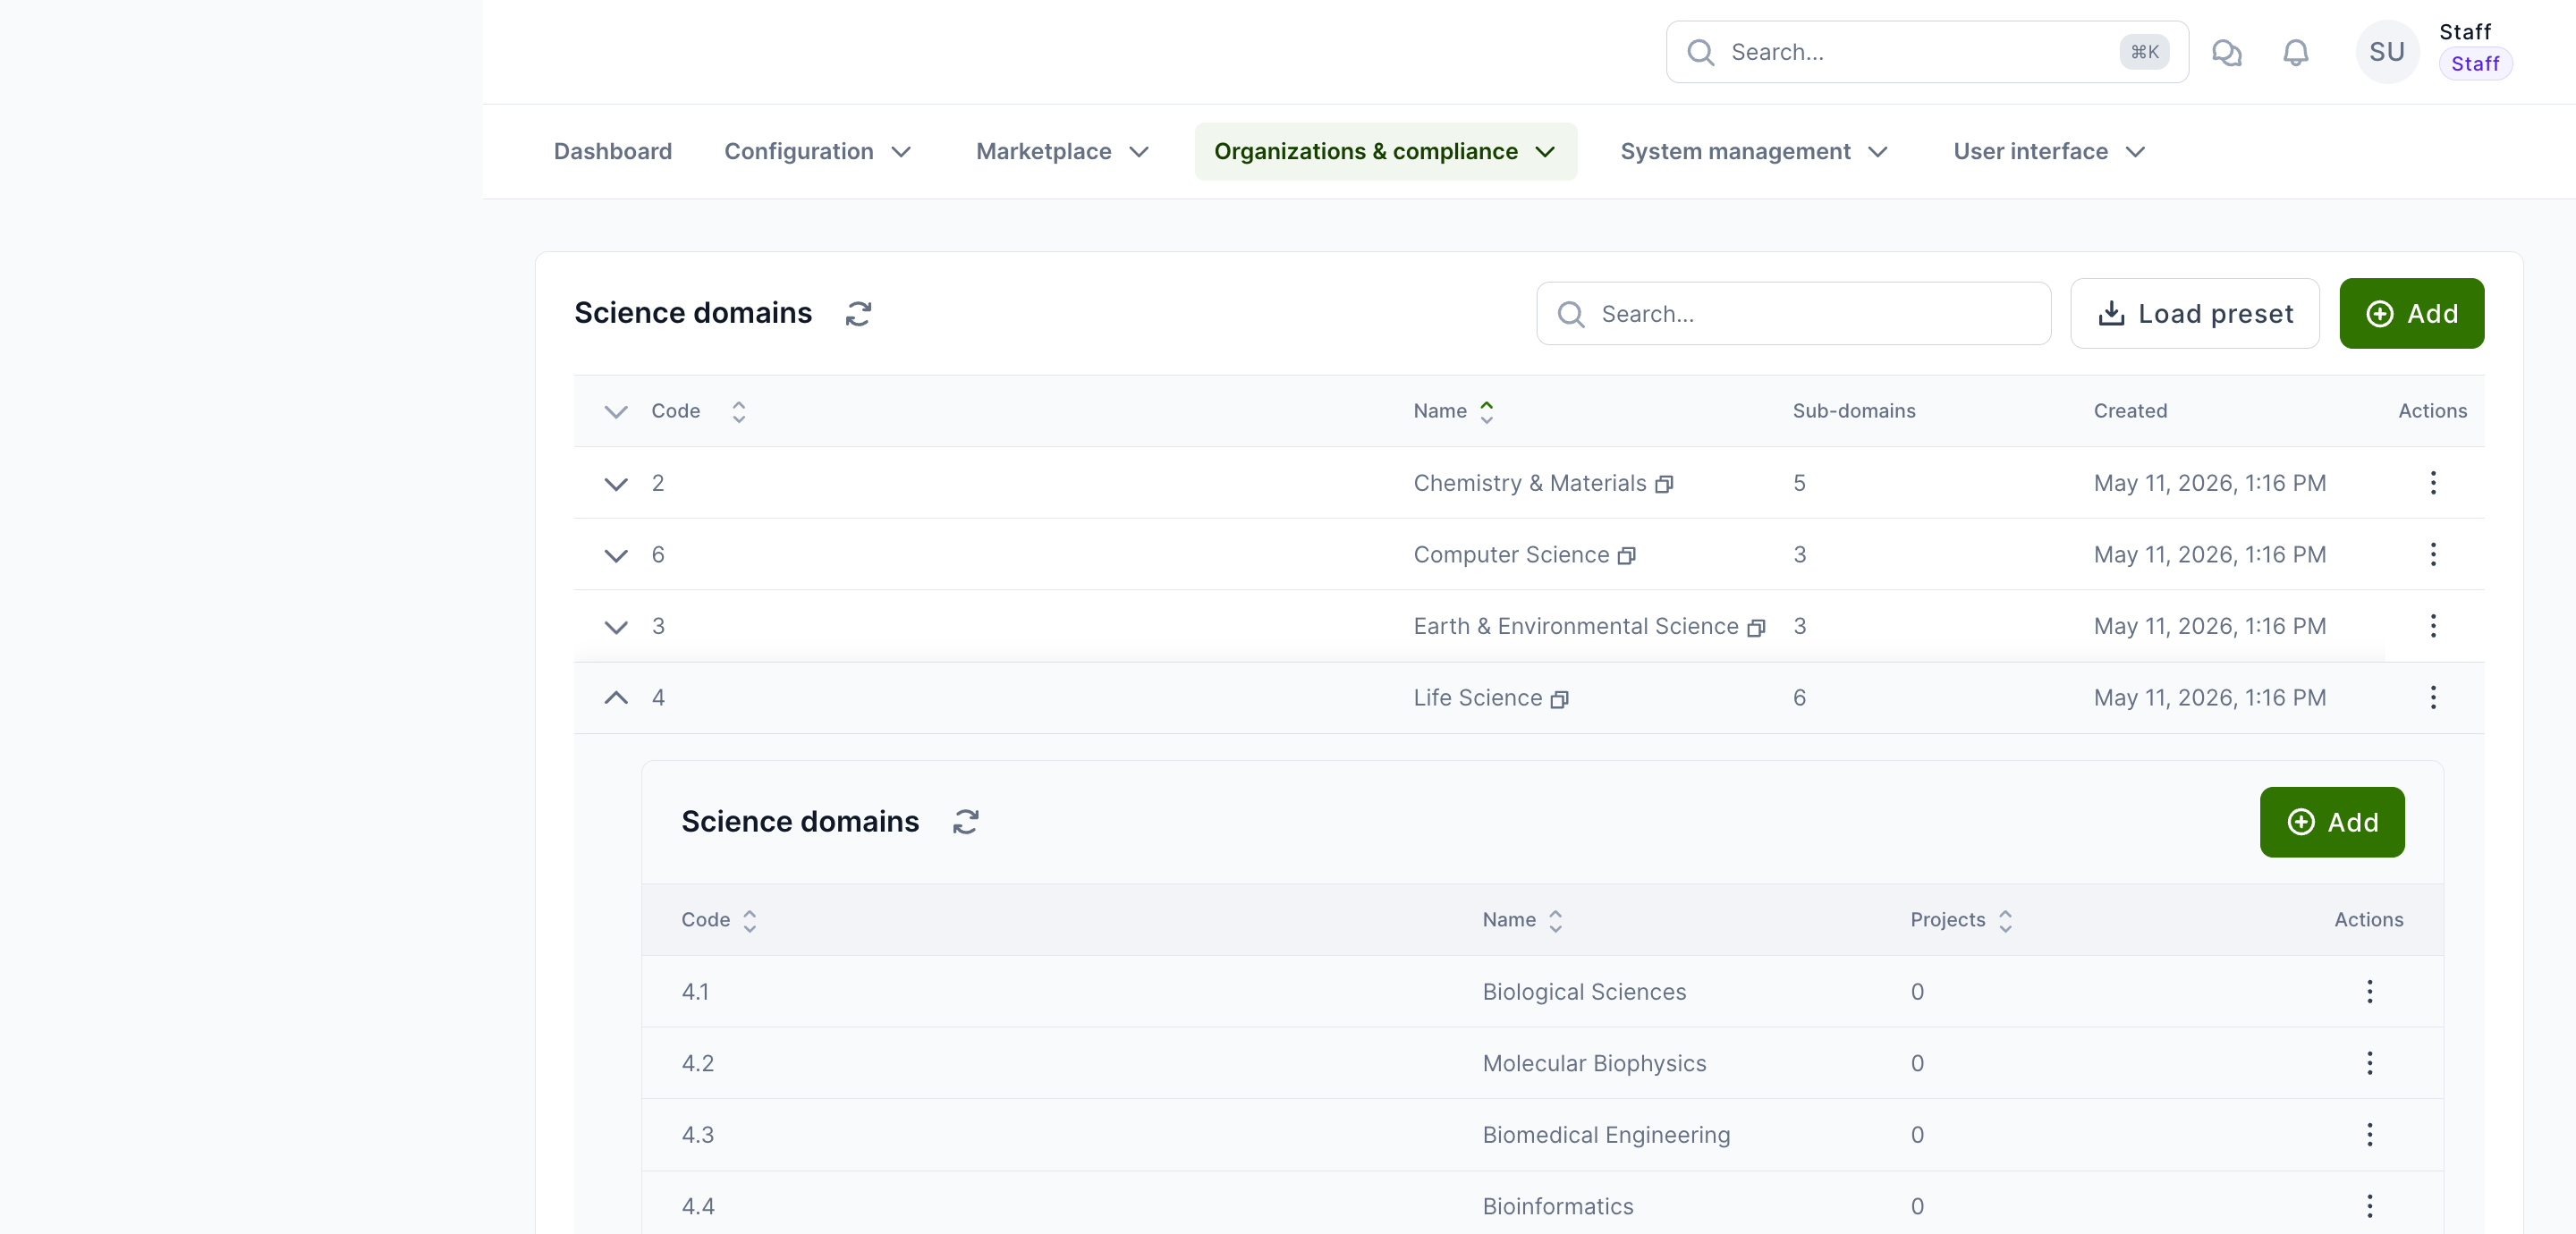
Task: Click sub-domain code 4.4
Action: point(698,1206)
